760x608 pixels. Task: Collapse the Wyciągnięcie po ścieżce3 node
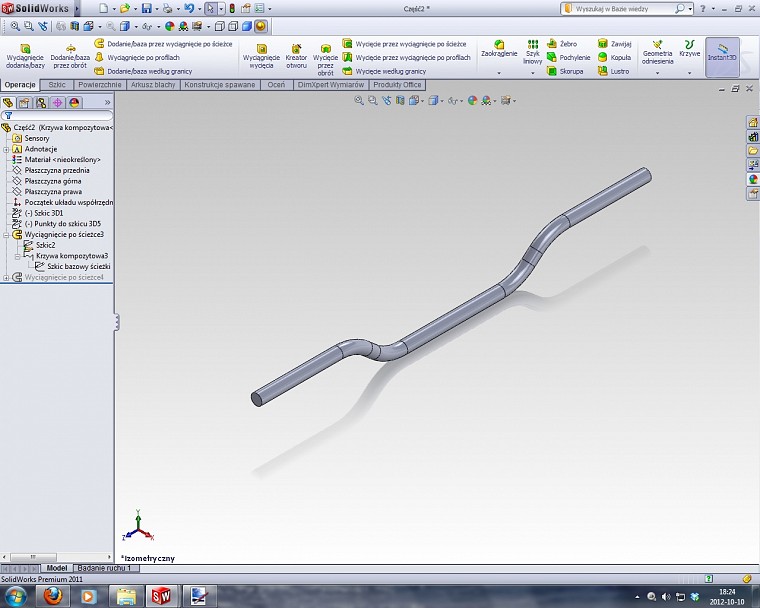(x=6, y=235)
